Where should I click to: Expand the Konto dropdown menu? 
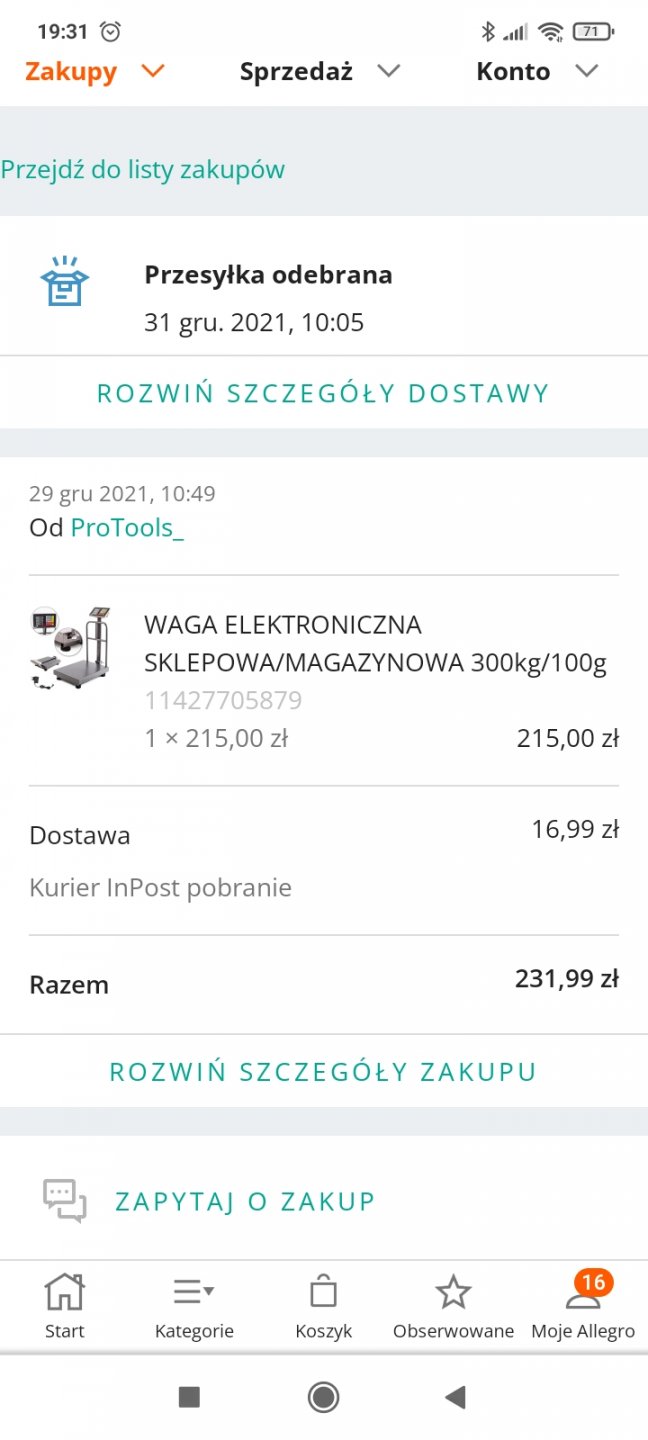pos(536,72)
